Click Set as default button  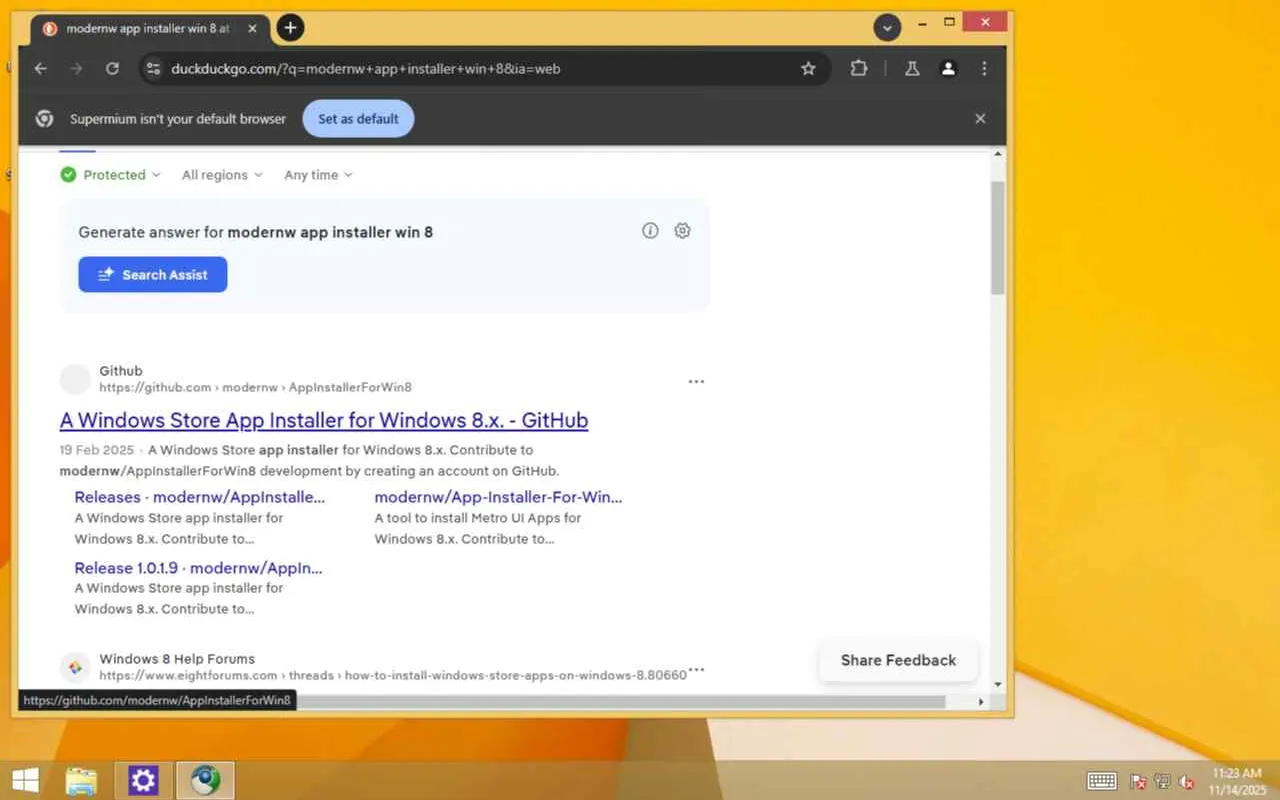pyautogui.click(x=358, y=118)
